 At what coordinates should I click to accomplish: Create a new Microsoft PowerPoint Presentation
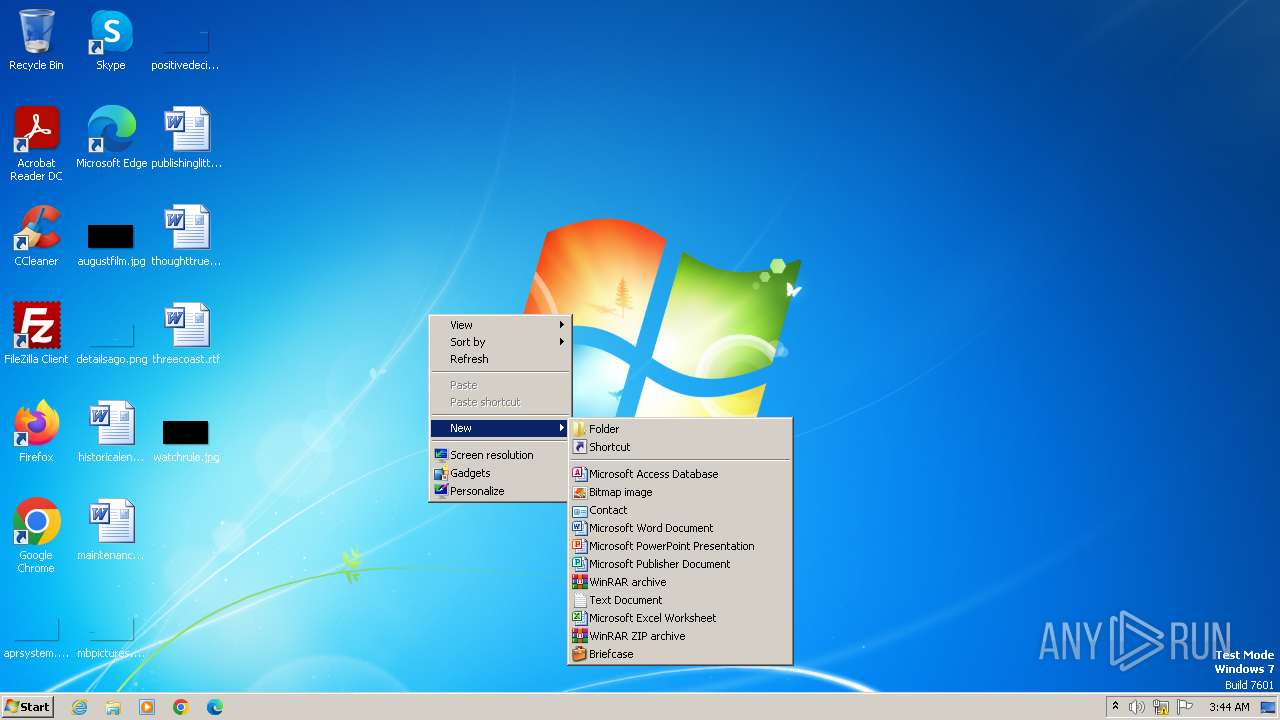pos(680,546)
